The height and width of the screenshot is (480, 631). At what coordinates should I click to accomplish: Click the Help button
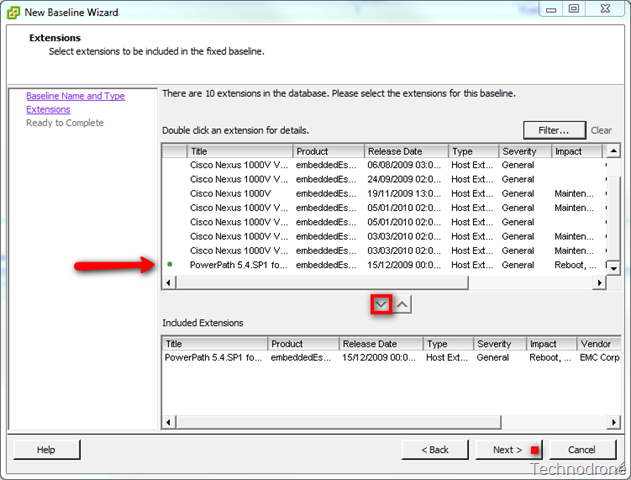pos(46,450)
